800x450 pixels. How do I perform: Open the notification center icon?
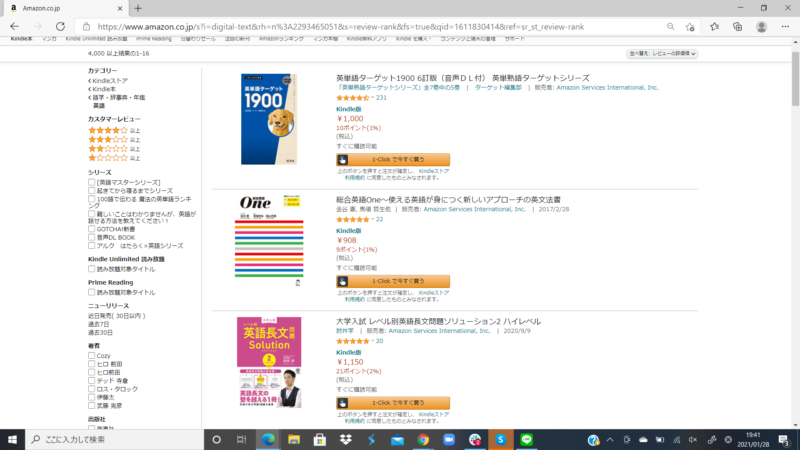pyautogui.click(x=784, y=439)
